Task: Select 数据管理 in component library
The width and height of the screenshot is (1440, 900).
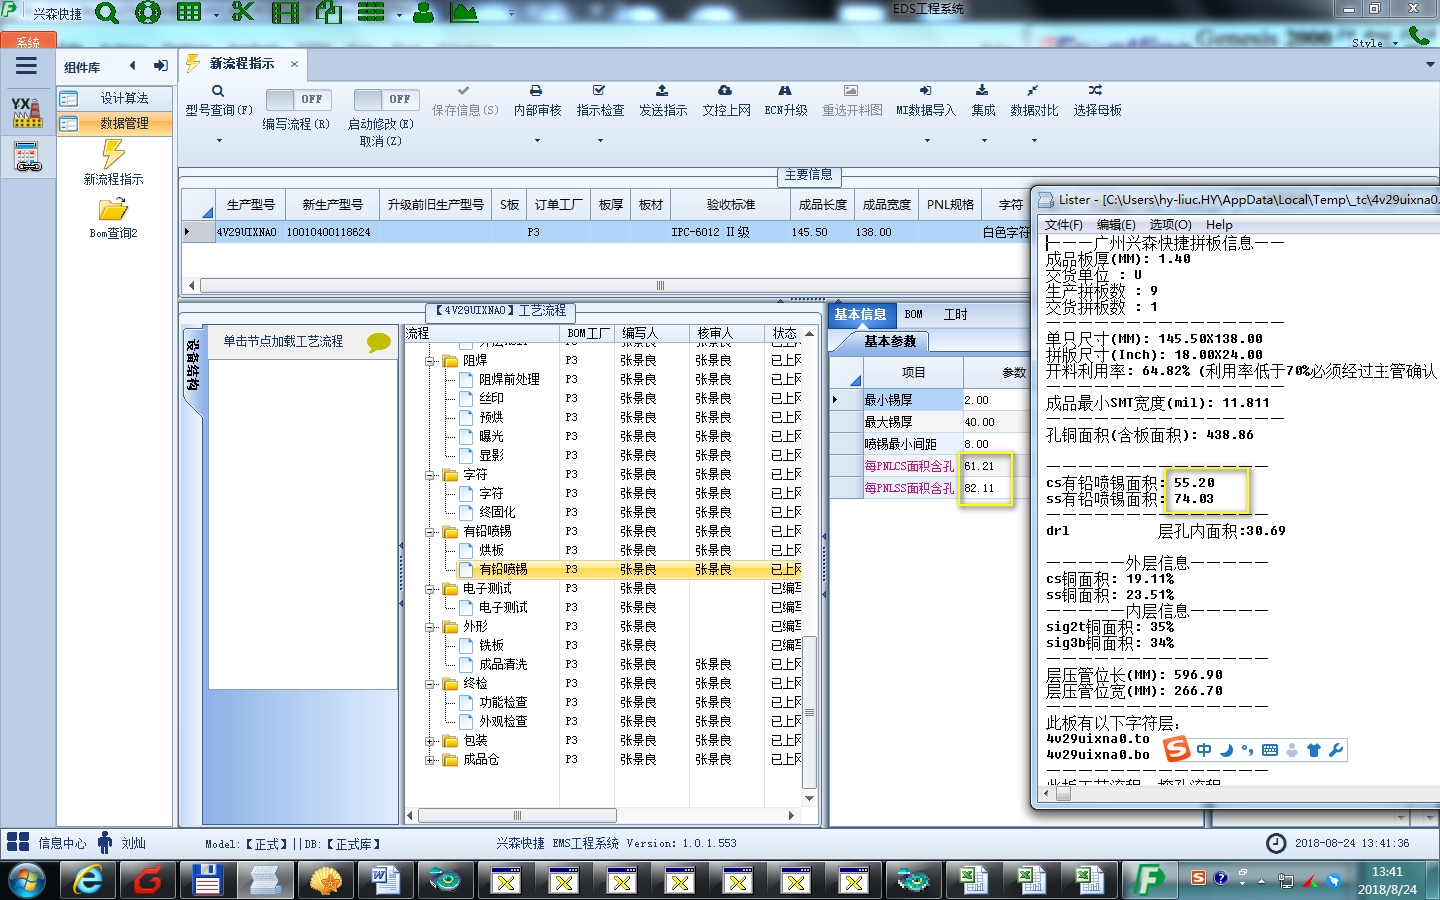Action: (114, 123)
